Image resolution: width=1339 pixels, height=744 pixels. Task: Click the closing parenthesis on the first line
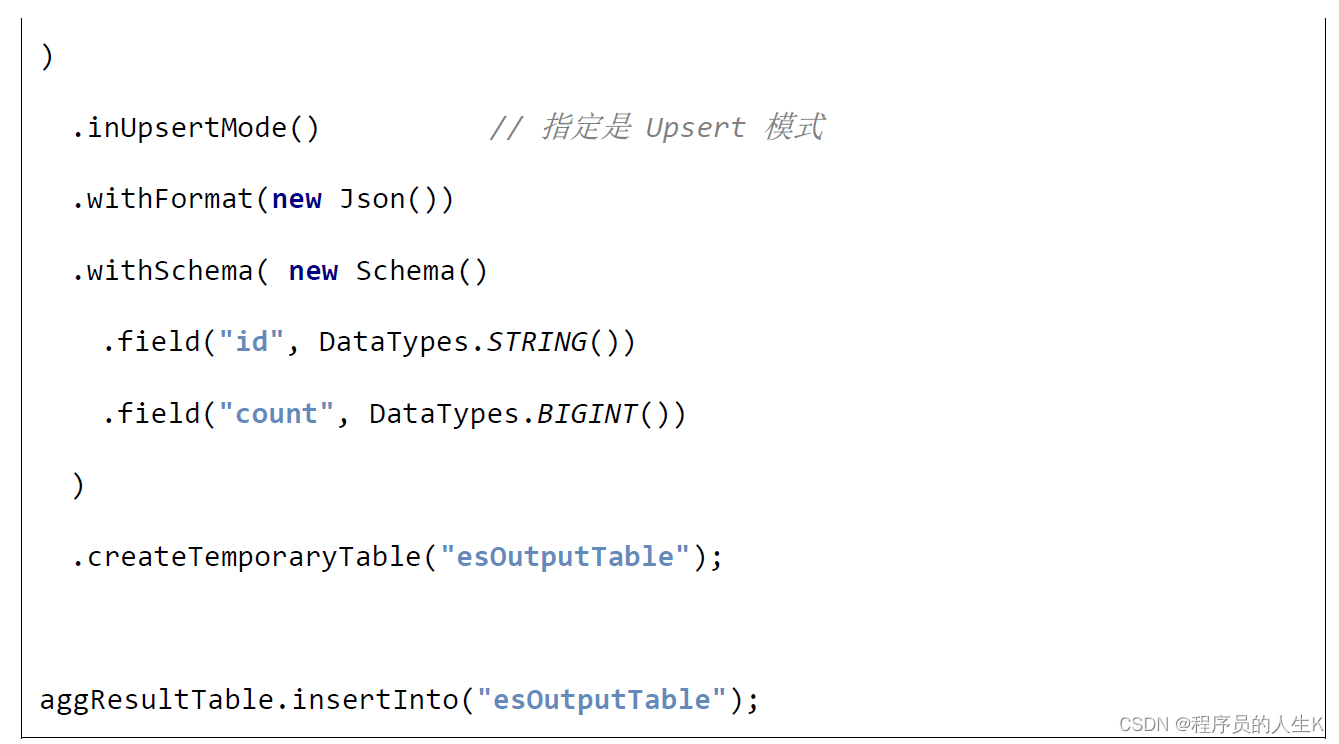click(46, 57)
